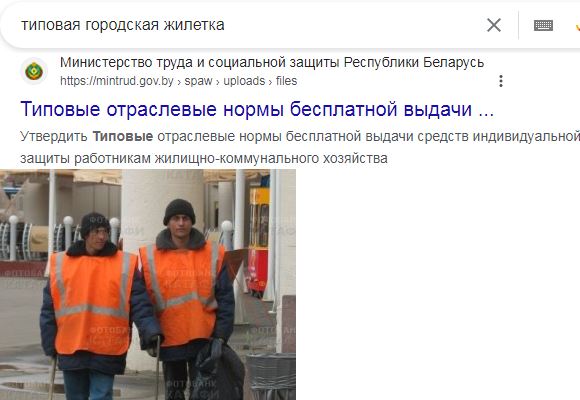Click the bold word 'Типовые' in snippet
The width and height of the screenshot is (580, 400).
point(122,137)
